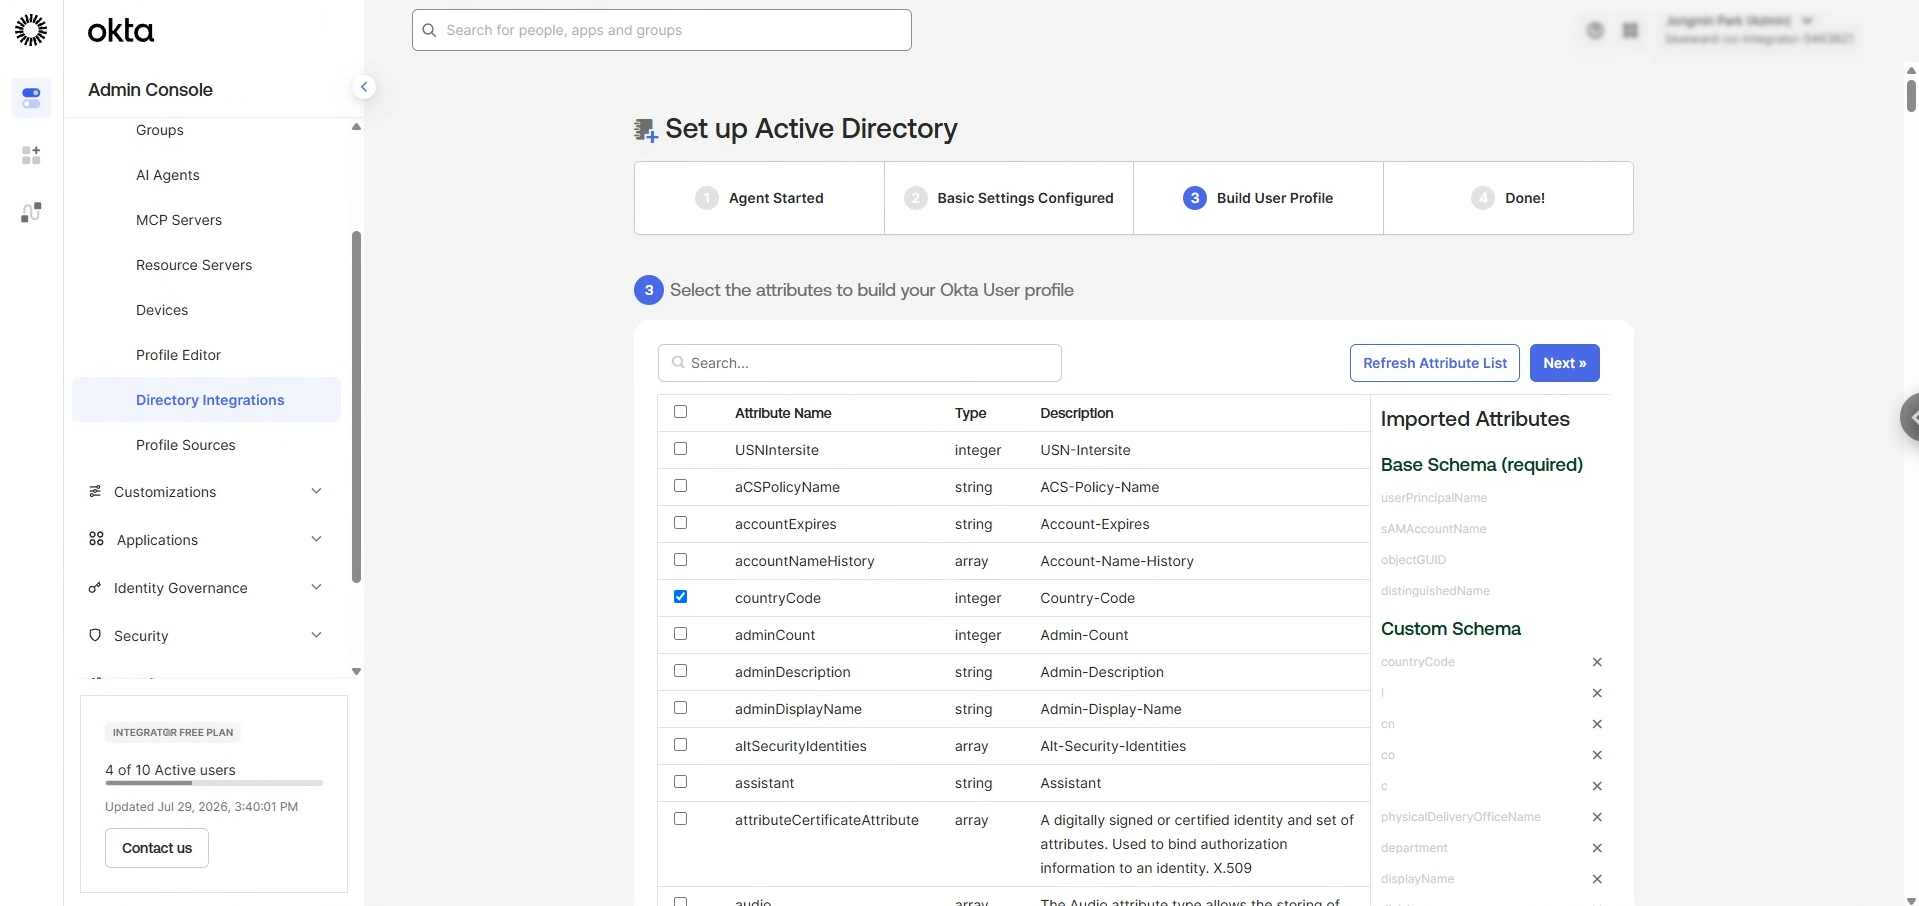Open the dashboard tiles icon in left rail
This screenshot has height=906, width=1919.
coord(31,155)
